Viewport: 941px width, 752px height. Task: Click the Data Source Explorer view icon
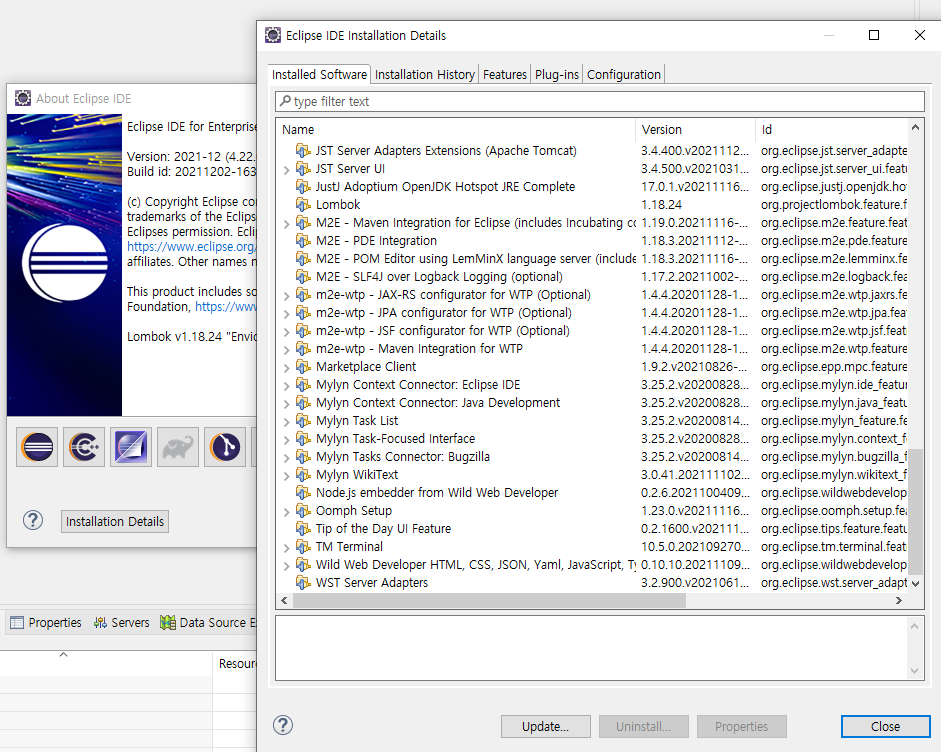pos(168,622)
